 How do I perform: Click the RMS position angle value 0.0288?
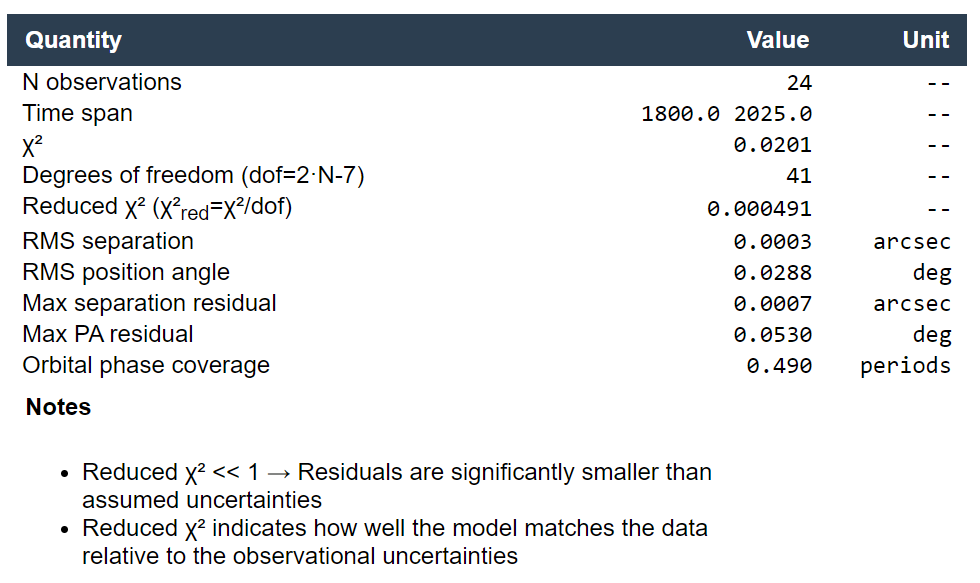click(772, 273)
